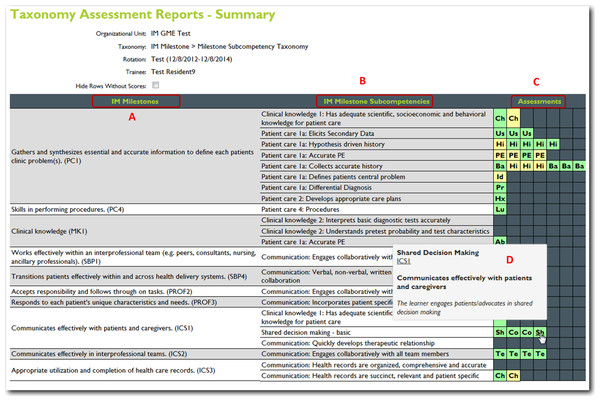The image size is (600, 401).
Task: Select yellow Ch cell in succinct health records row
Action: click(x=513, y=376)
